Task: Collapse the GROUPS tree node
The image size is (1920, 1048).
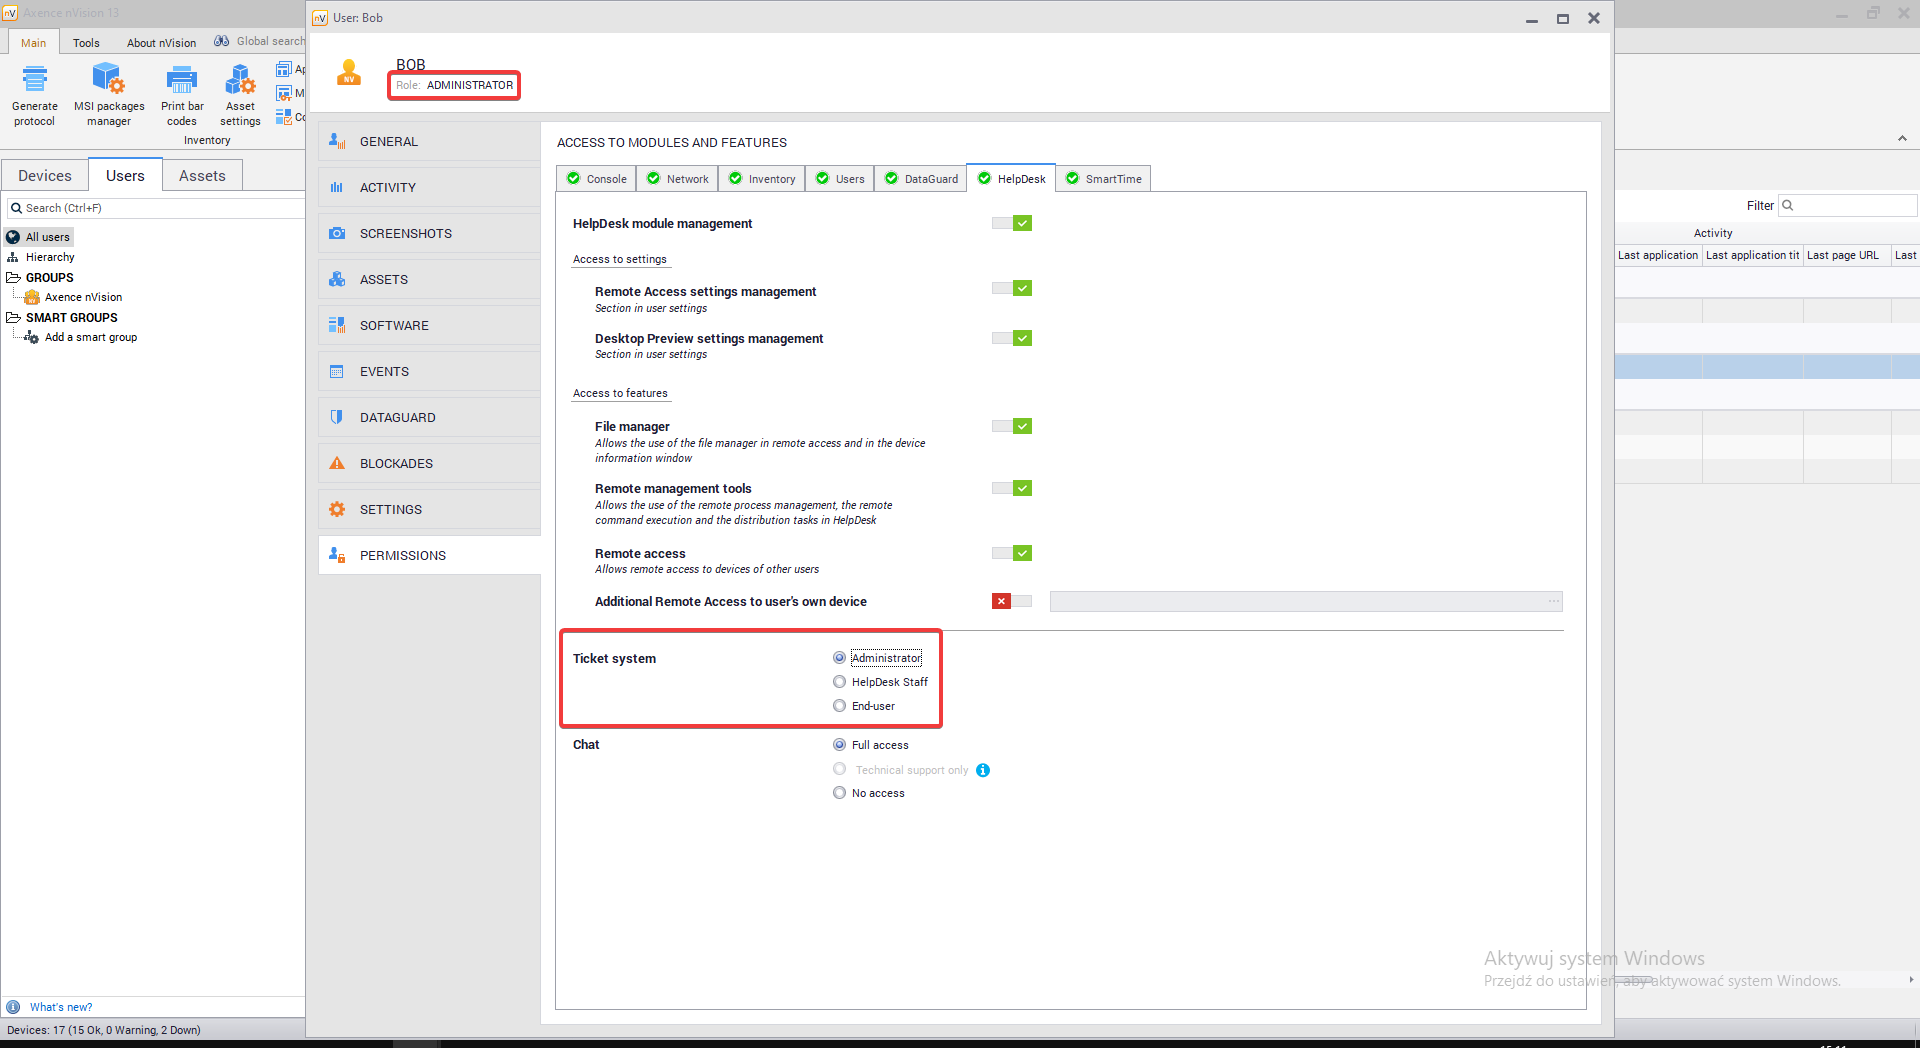Action: (13, 277)
